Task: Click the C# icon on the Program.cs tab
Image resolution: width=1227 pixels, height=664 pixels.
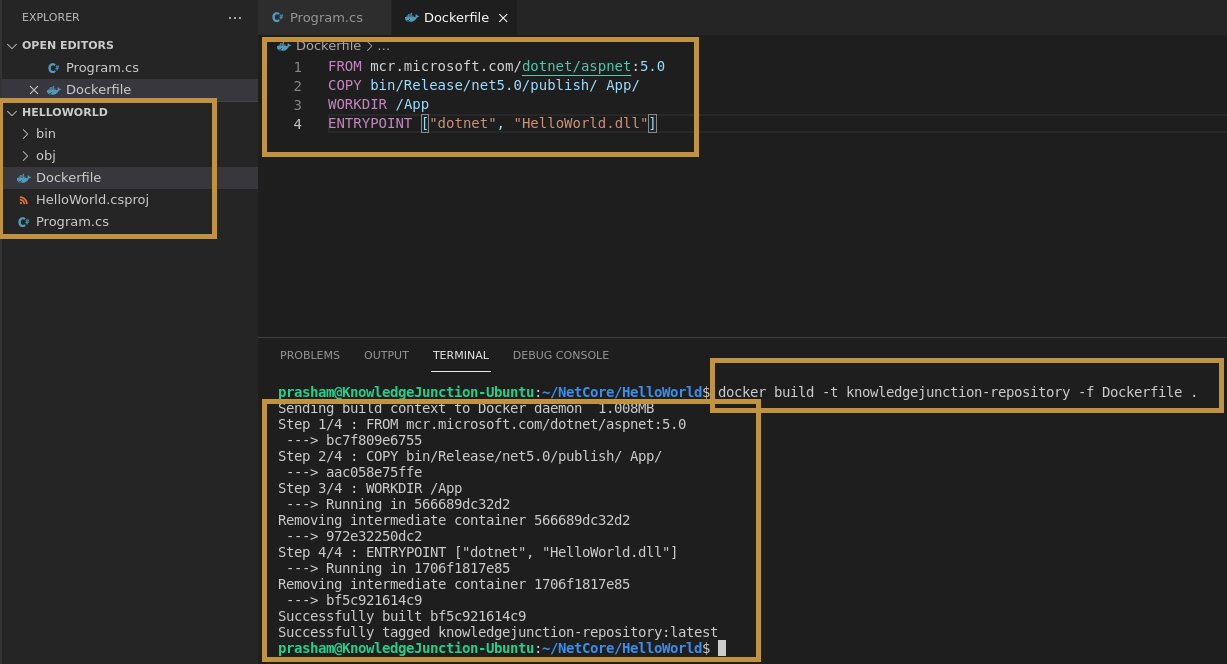Action: coord(278,17)
